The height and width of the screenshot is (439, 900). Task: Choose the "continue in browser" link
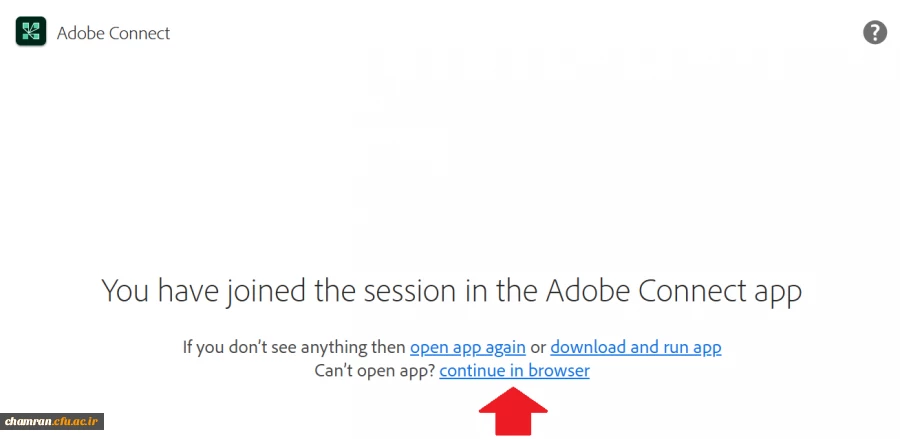click(x=514, y=371)
